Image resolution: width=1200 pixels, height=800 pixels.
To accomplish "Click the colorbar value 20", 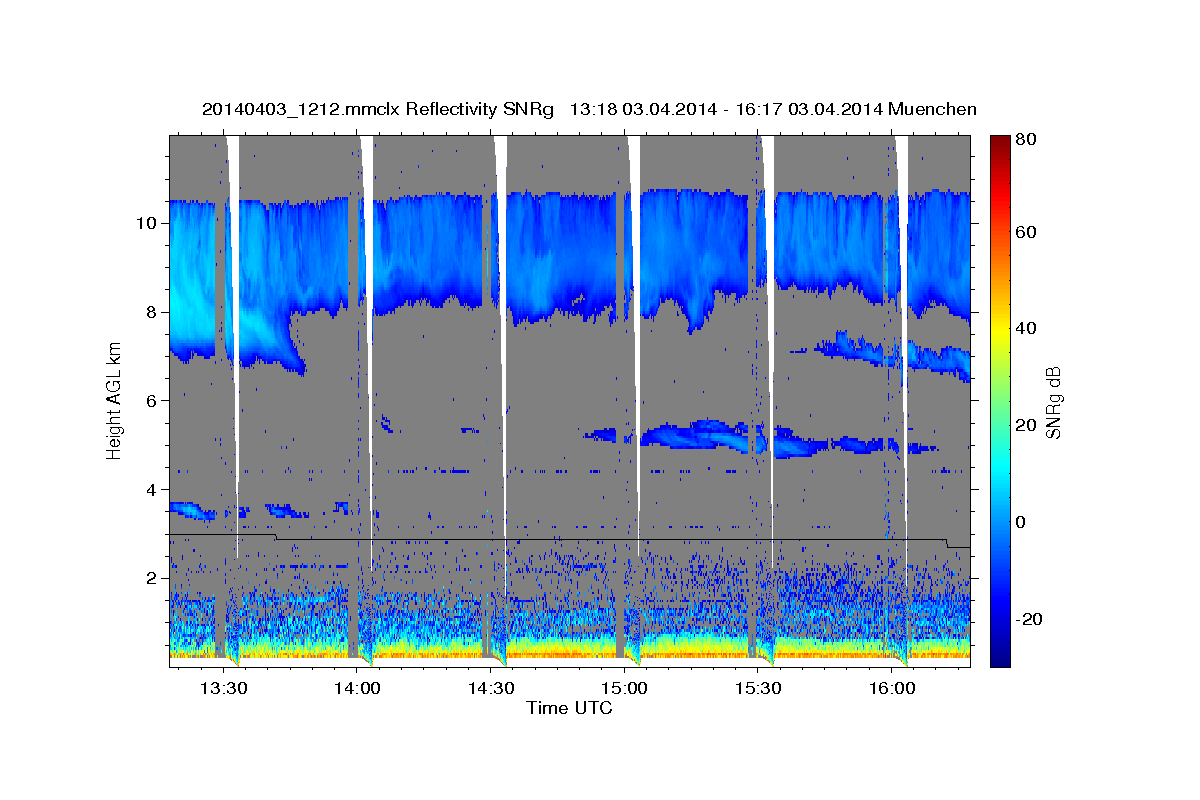I will (1025, 426).
